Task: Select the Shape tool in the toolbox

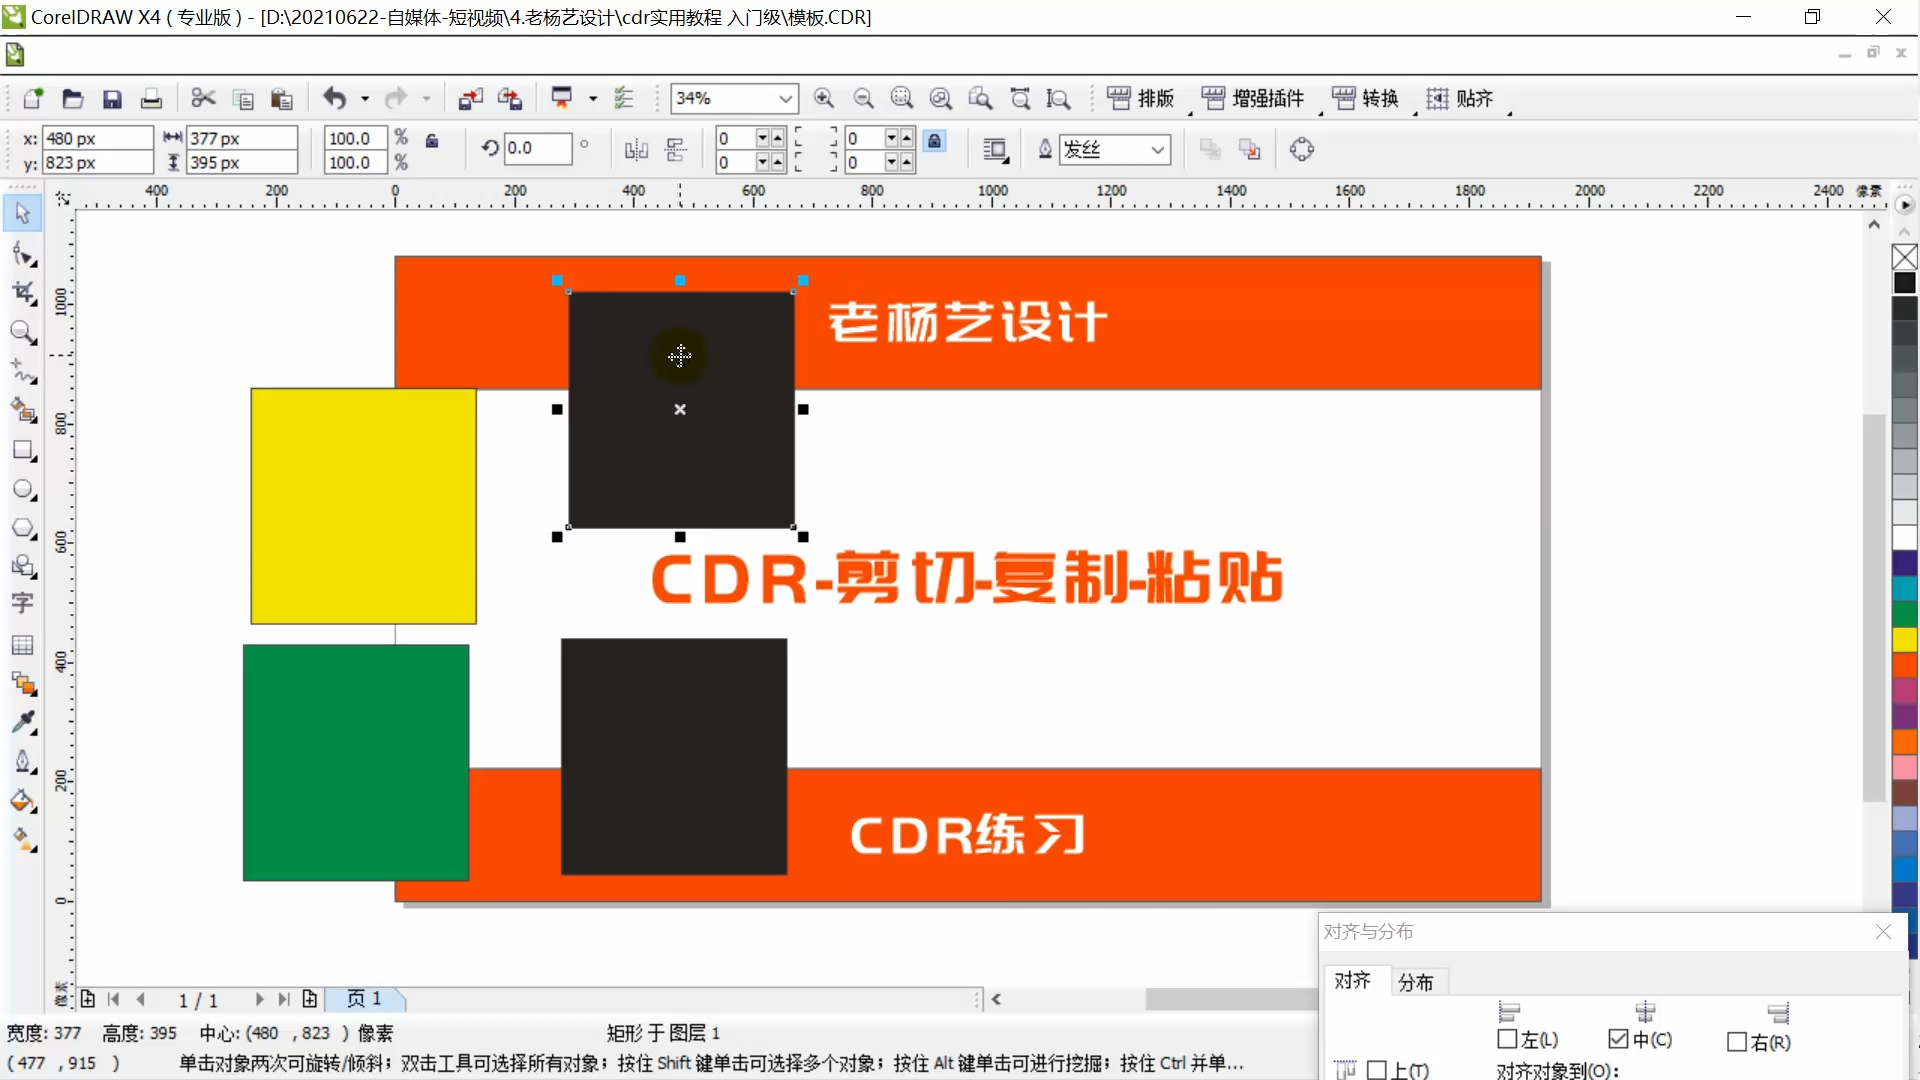Action: click(24, 254)
